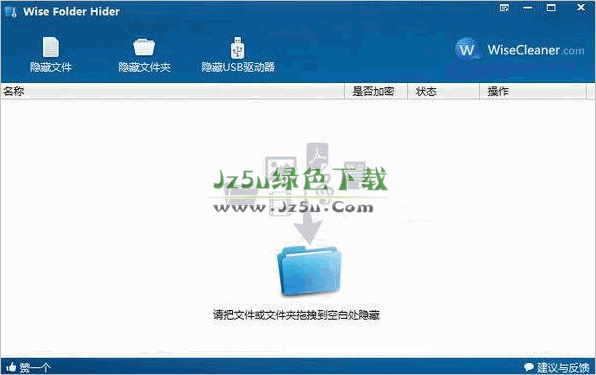Open the 隐藏文件夹 hide folder tool
The width and height of the screenshot is (596, 375).
point(144,54)
